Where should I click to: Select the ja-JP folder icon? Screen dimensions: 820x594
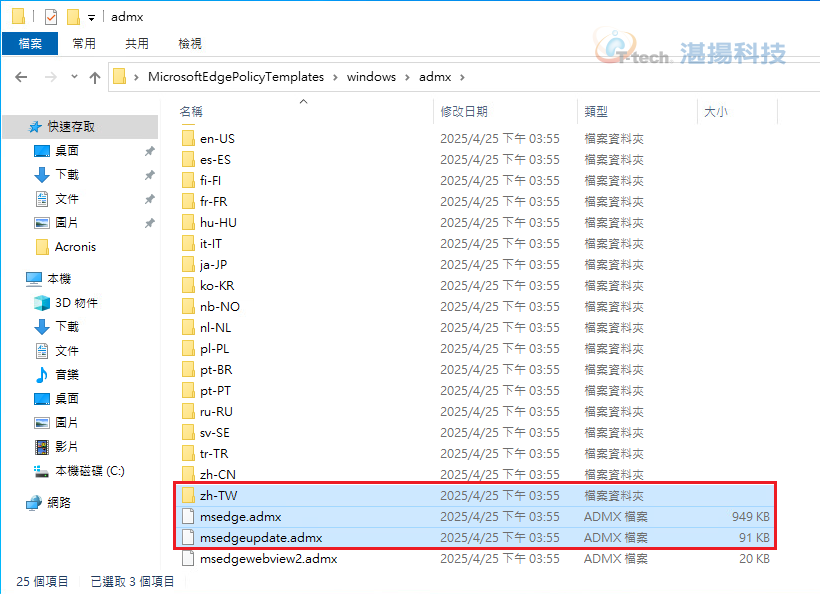pyautogui.click(x=188, y=265)
